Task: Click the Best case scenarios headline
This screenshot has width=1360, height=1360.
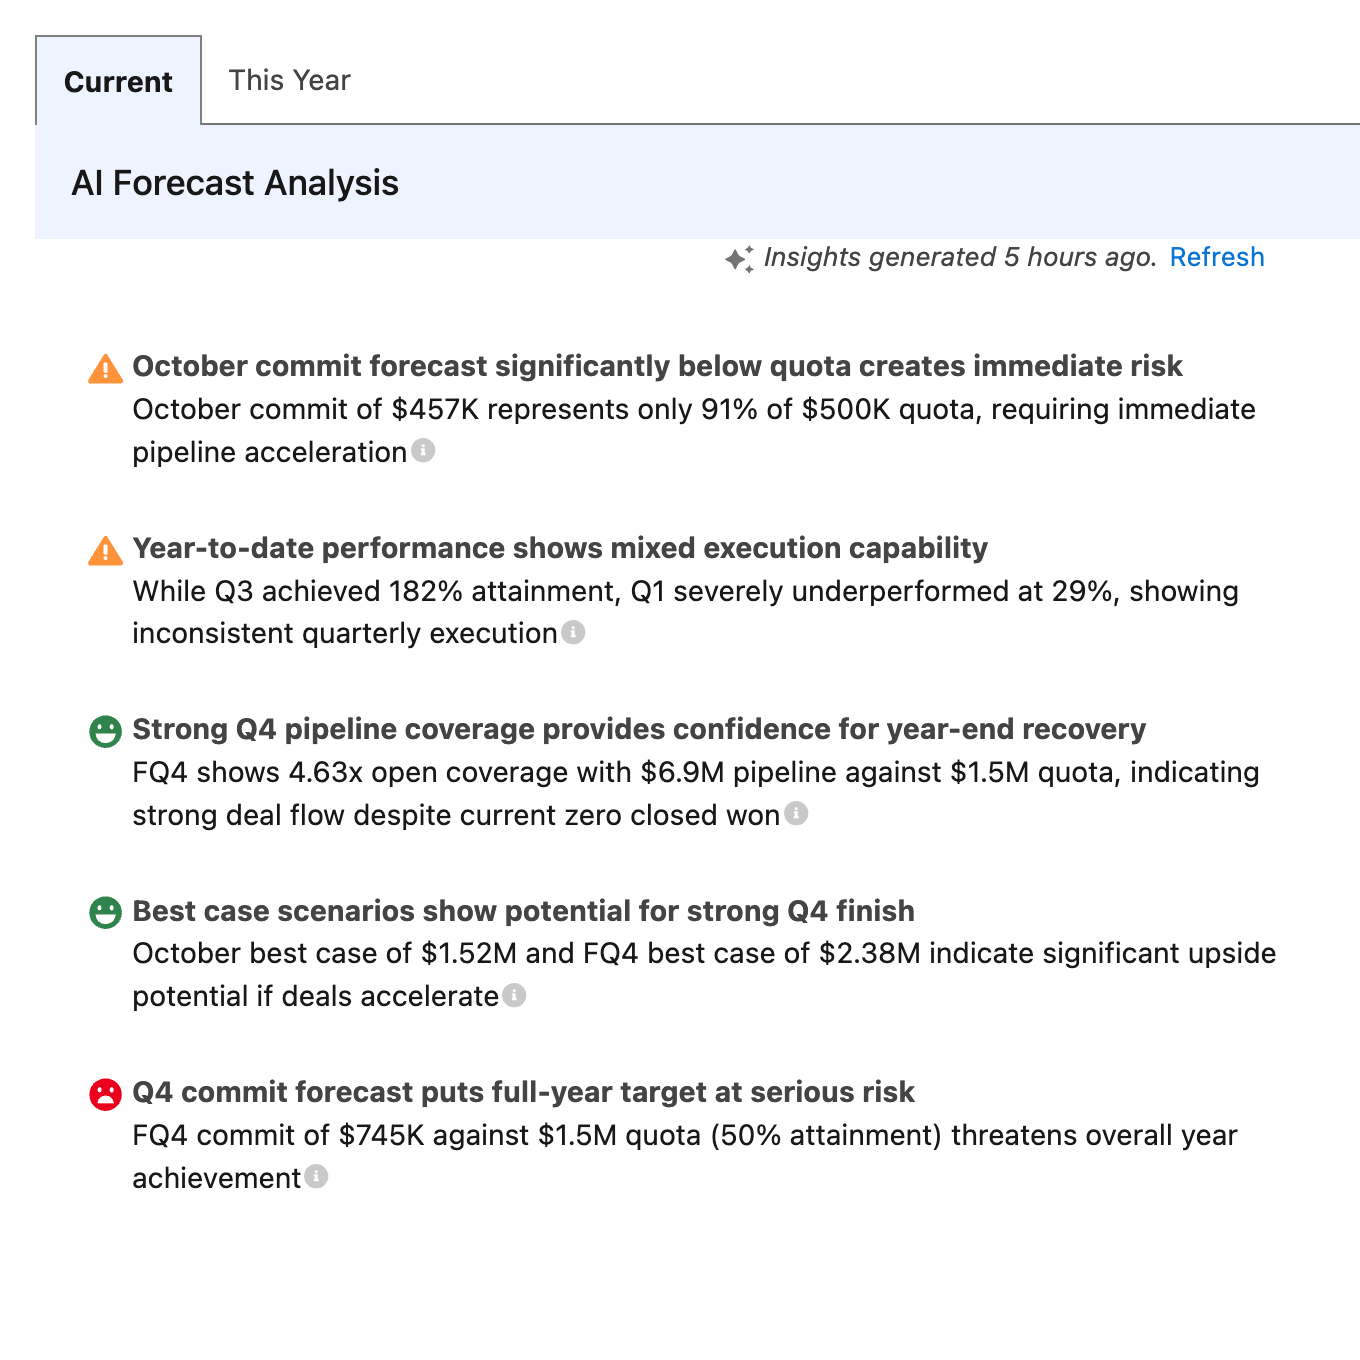Action: click(x=523, y=911)
